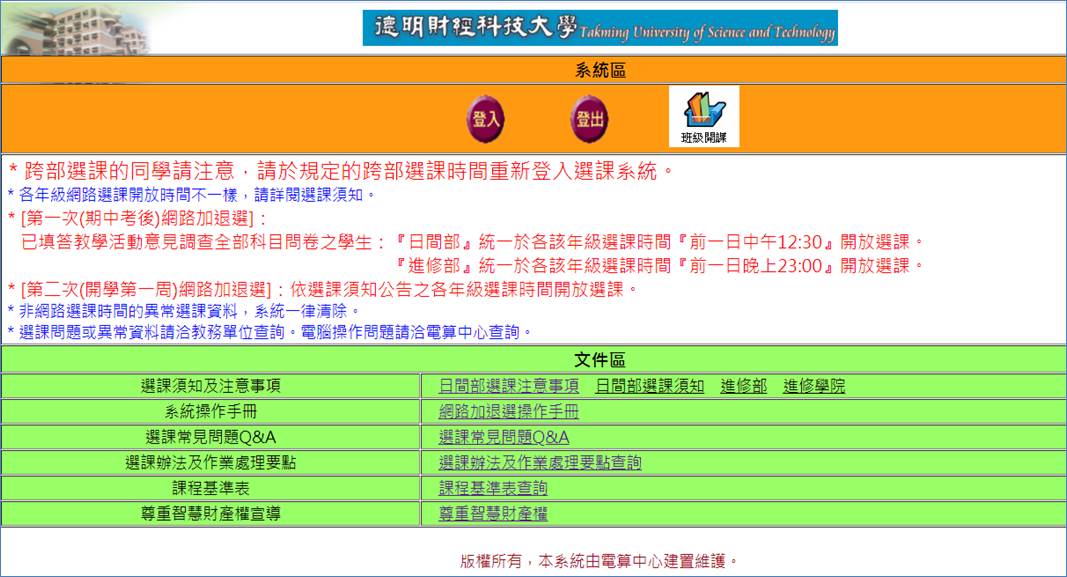Click the [第一次(期中考後)網路加退選] notice line
This screenshot has width=1067, height=577.
coord(138,218)
